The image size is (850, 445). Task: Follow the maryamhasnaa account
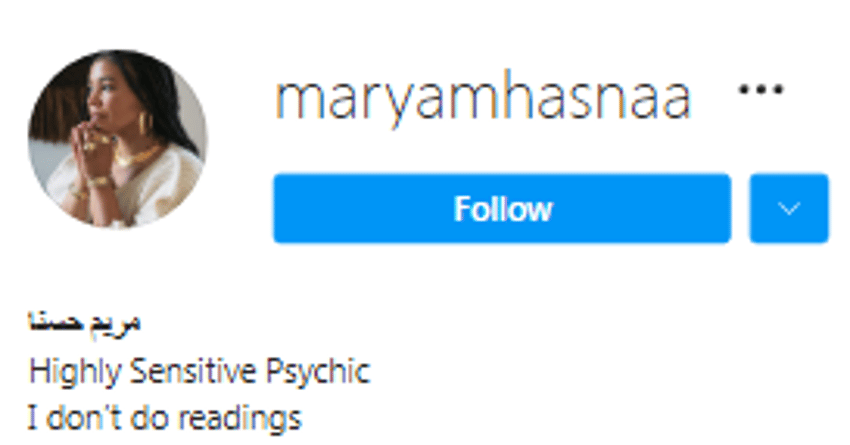coord(502,208)
